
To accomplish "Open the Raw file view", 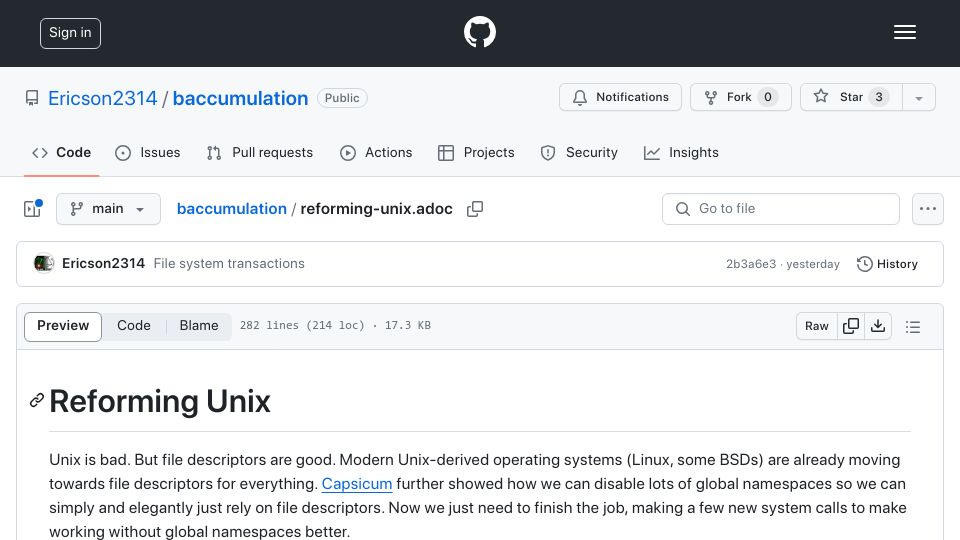I will click(x=817, y=326).
